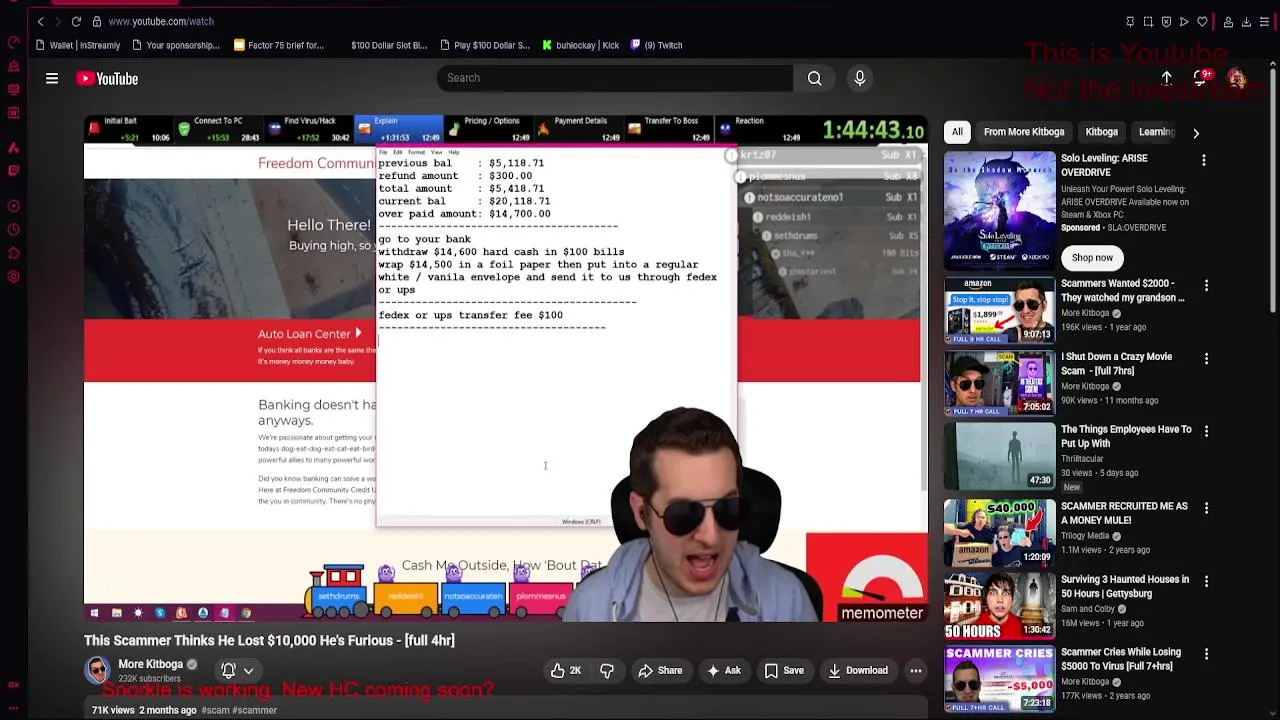Viewport: 1280px width, 720px height.
Task: Open the Scammers Wanted $2000 thumbnail
Action: click(x=999, y=311)
